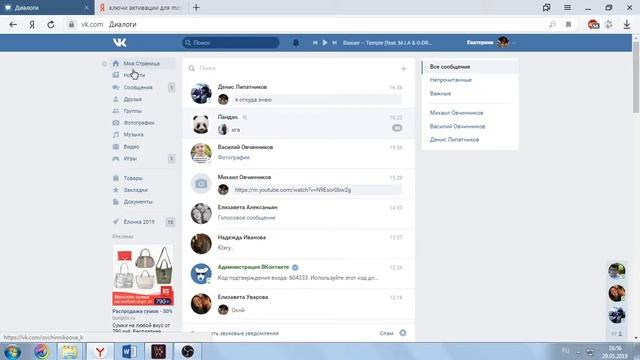Open the Товары bag icon
The width and height of the screenshot is (640, 360).
(116, 178)
